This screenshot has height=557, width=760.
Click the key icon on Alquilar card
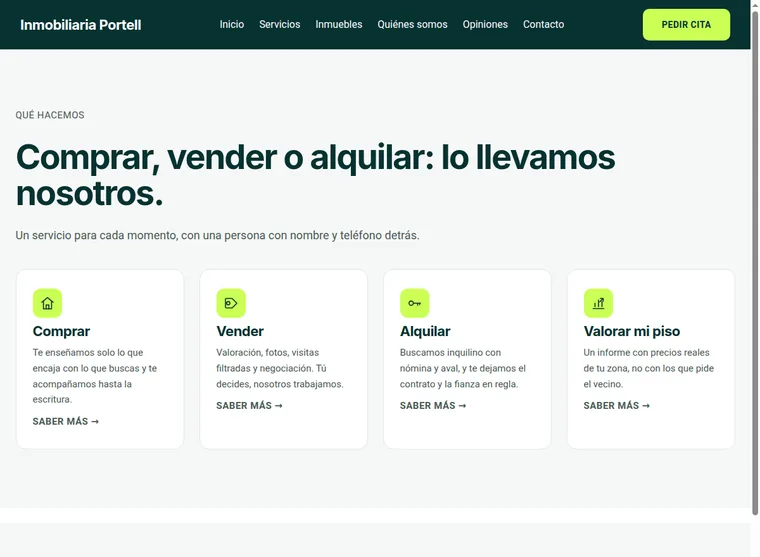[x=414, y=303]
